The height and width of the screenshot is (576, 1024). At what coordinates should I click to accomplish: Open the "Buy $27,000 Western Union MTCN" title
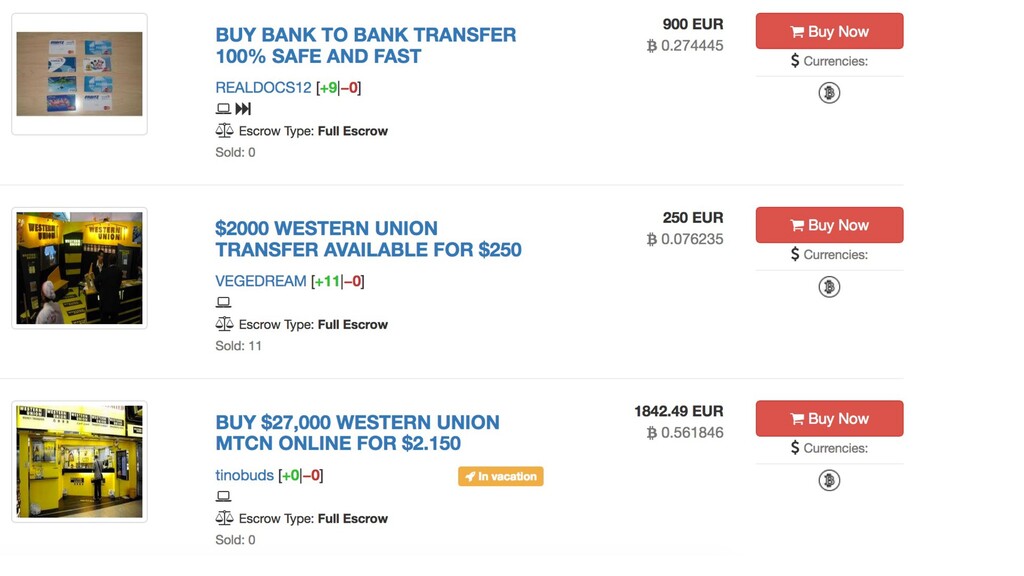(x=357, y=433)
